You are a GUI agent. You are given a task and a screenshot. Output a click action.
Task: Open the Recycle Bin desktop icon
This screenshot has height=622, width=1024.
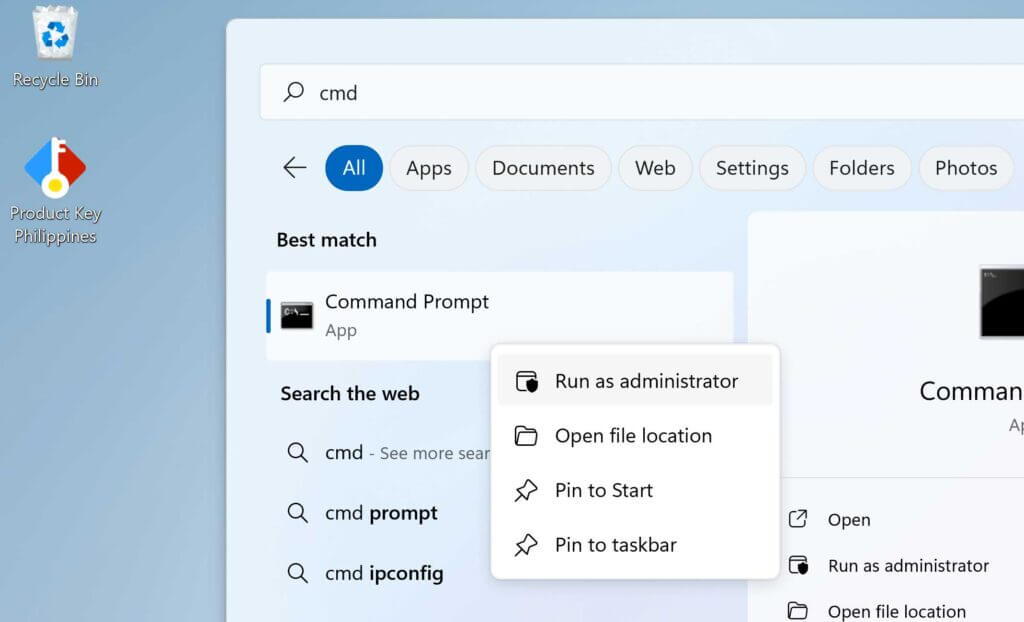pyautogui.click(x=56, y=46)
